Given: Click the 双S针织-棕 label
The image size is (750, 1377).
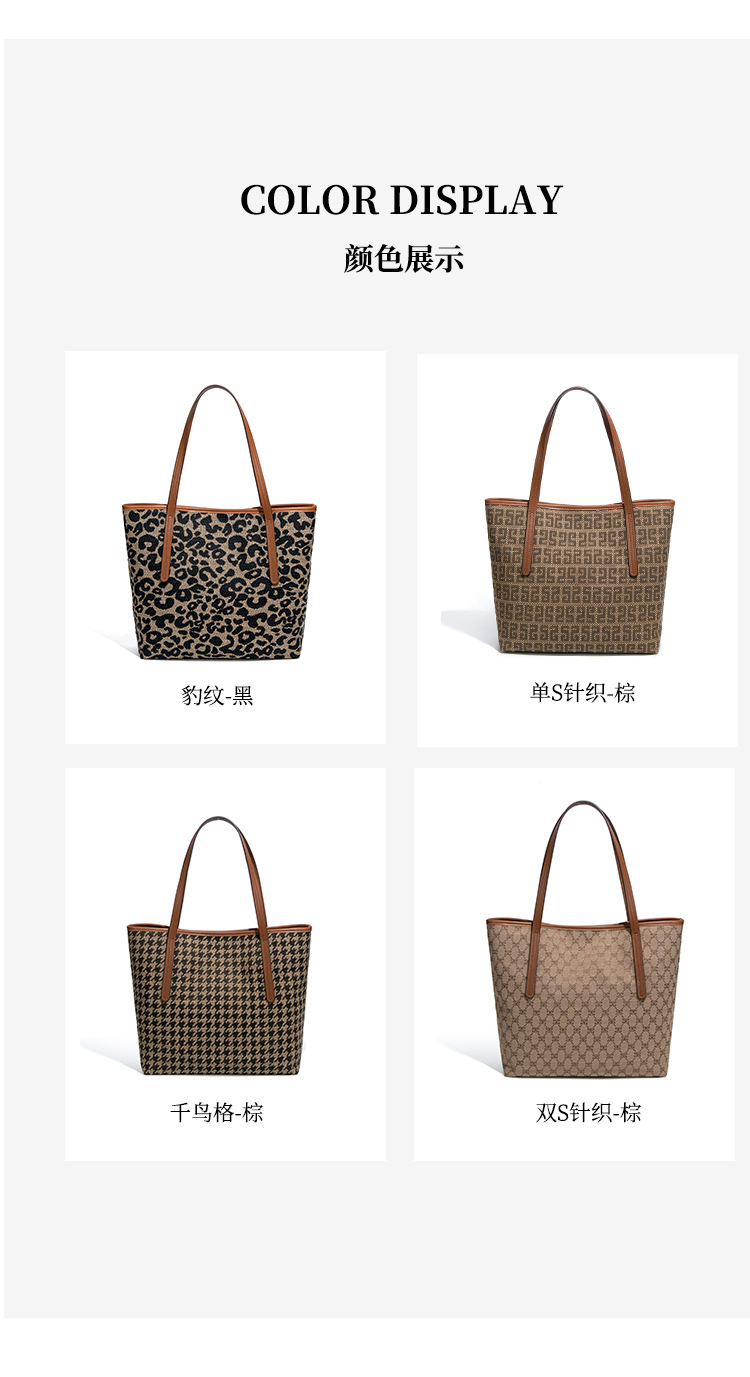Looking at the screenshot, I should point(588,1112).
